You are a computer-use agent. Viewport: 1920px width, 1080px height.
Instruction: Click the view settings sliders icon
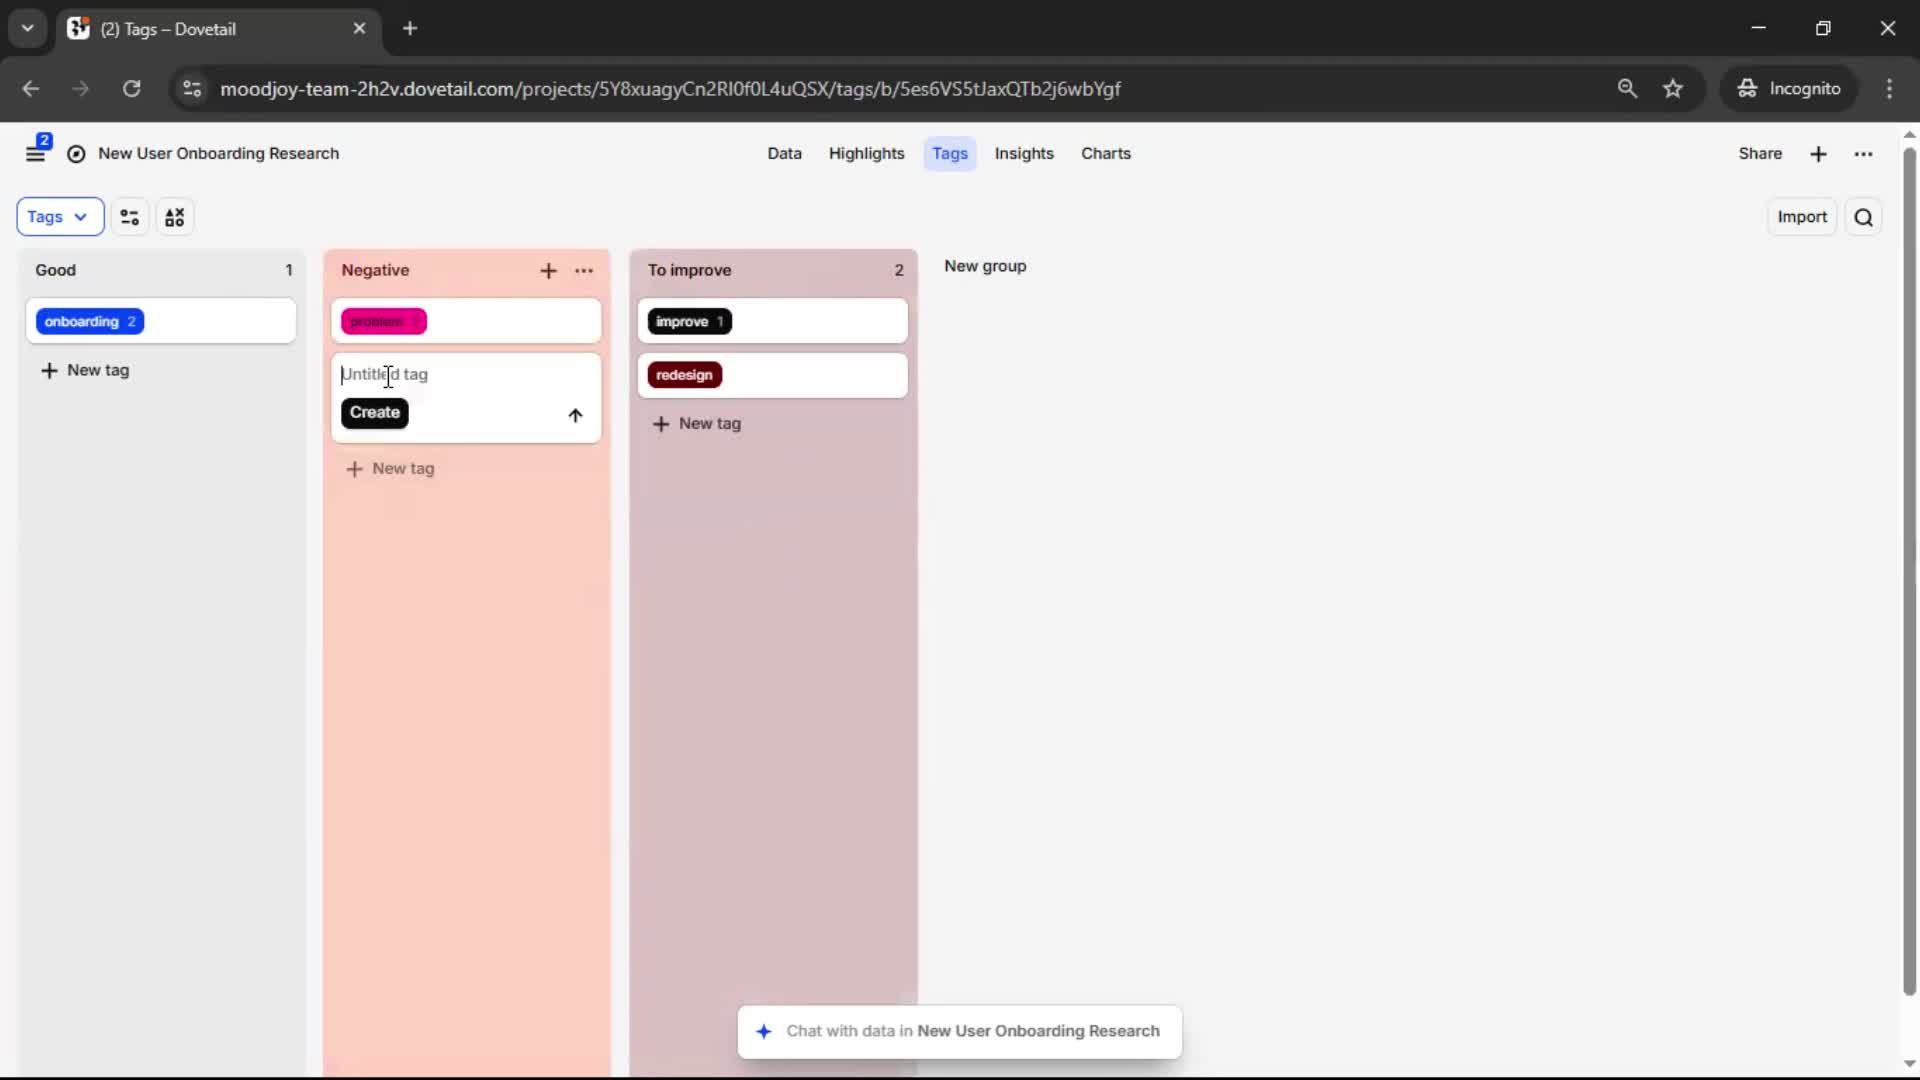pyautogui.click(x=130, y=217)
